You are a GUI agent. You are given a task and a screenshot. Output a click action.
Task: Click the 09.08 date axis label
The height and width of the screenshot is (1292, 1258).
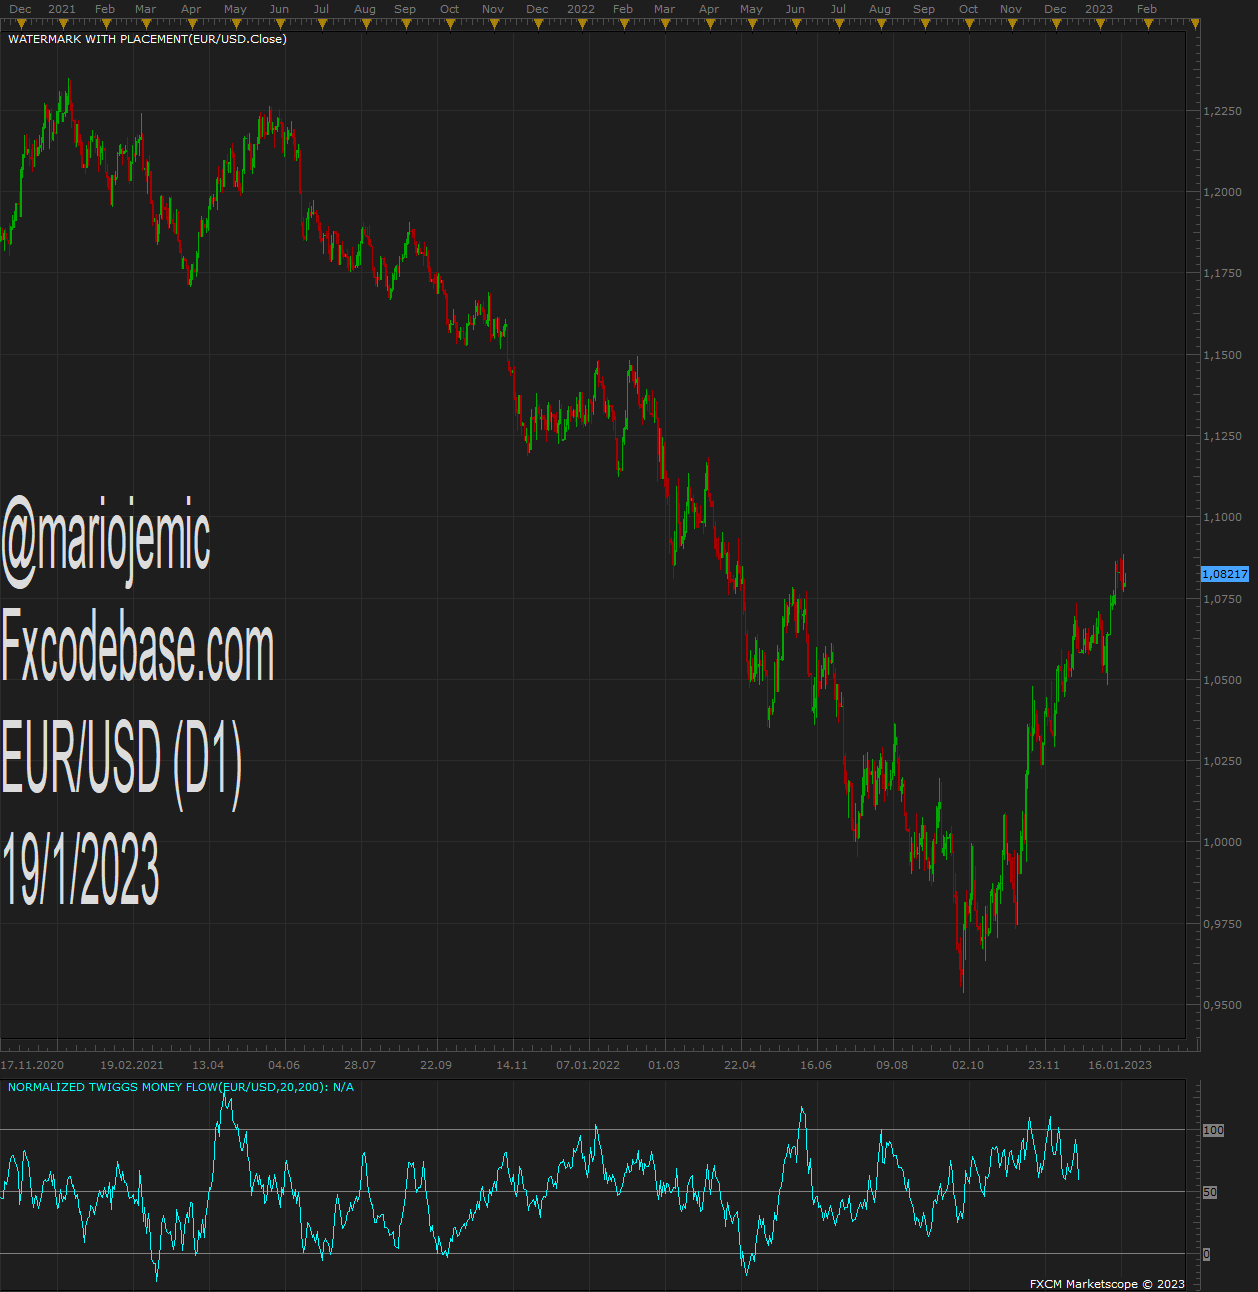892,1065
